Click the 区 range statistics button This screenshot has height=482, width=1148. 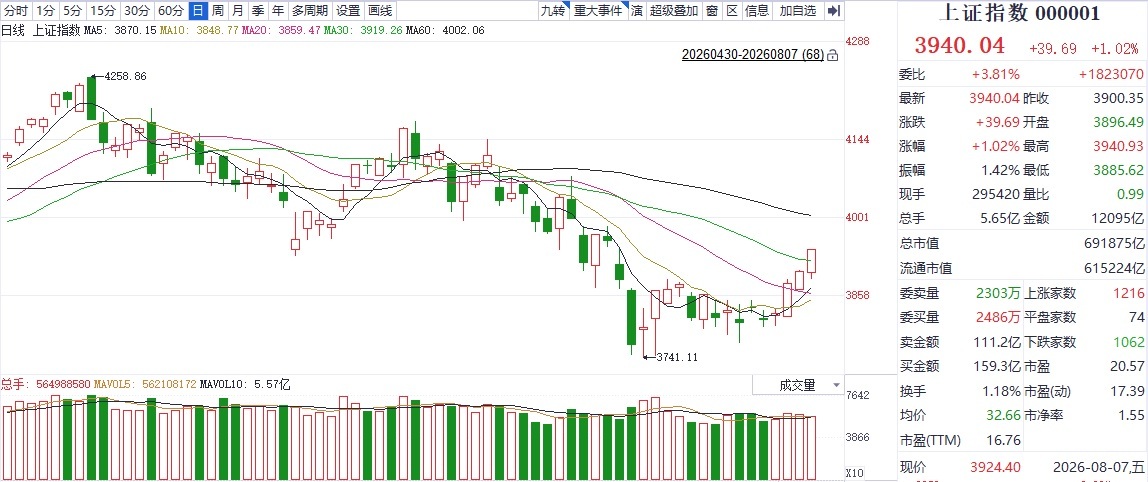pos(731,10)
